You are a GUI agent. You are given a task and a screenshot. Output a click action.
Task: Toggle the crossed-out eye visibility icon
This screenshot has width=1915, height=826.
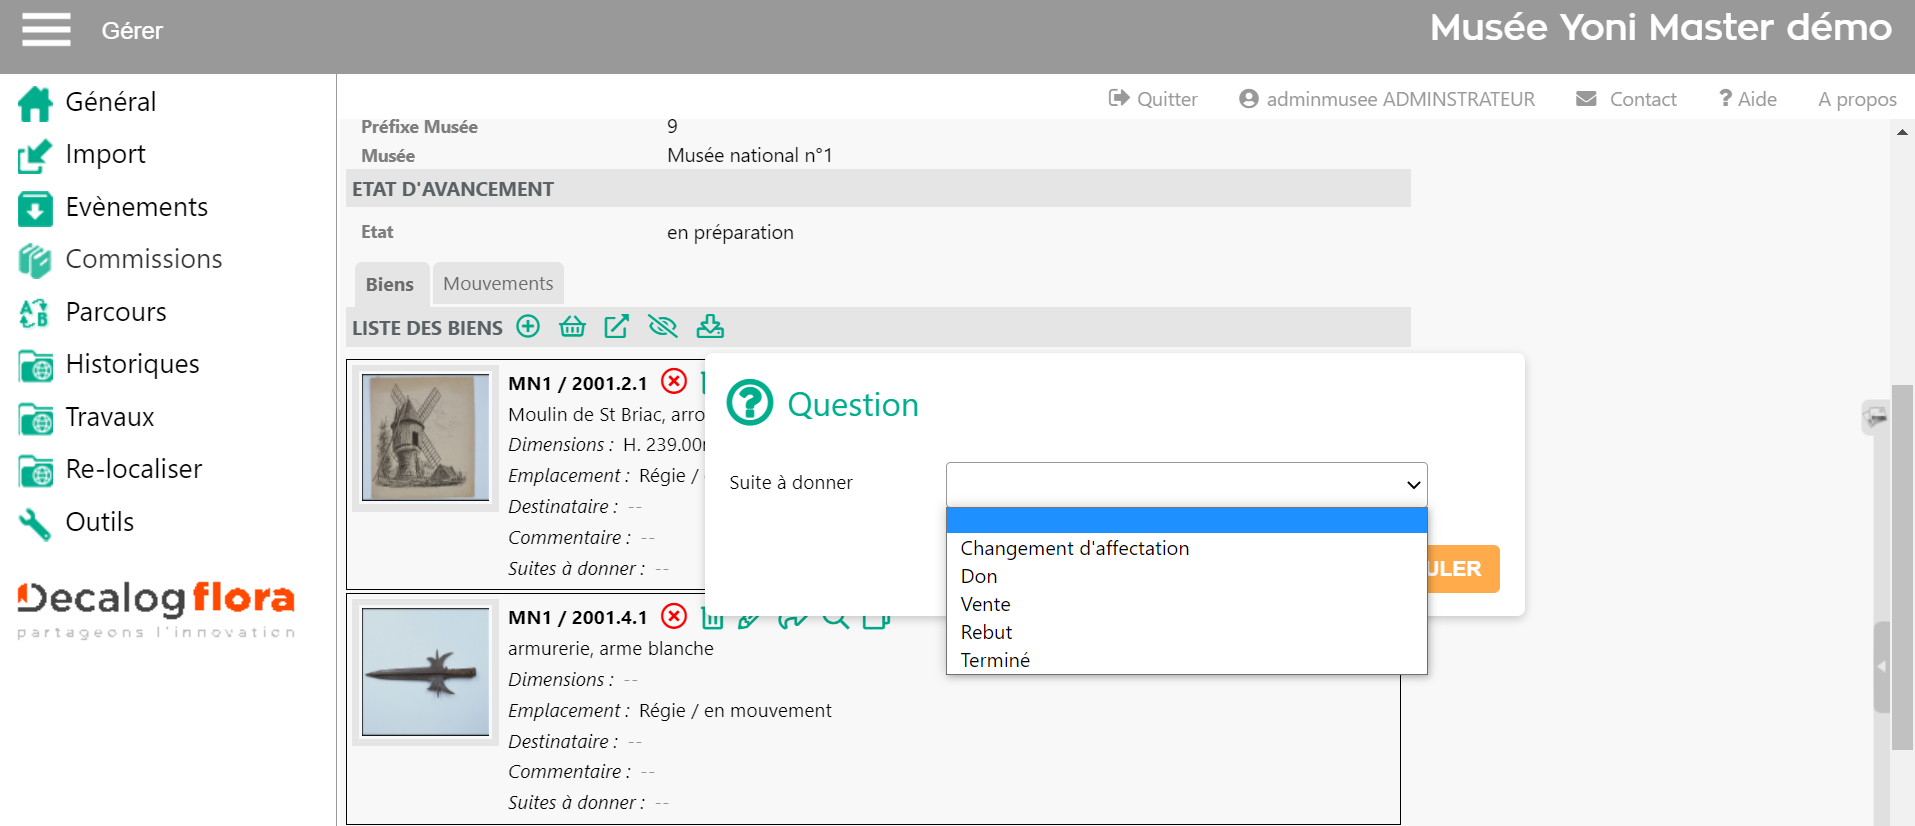coord(662,327)
